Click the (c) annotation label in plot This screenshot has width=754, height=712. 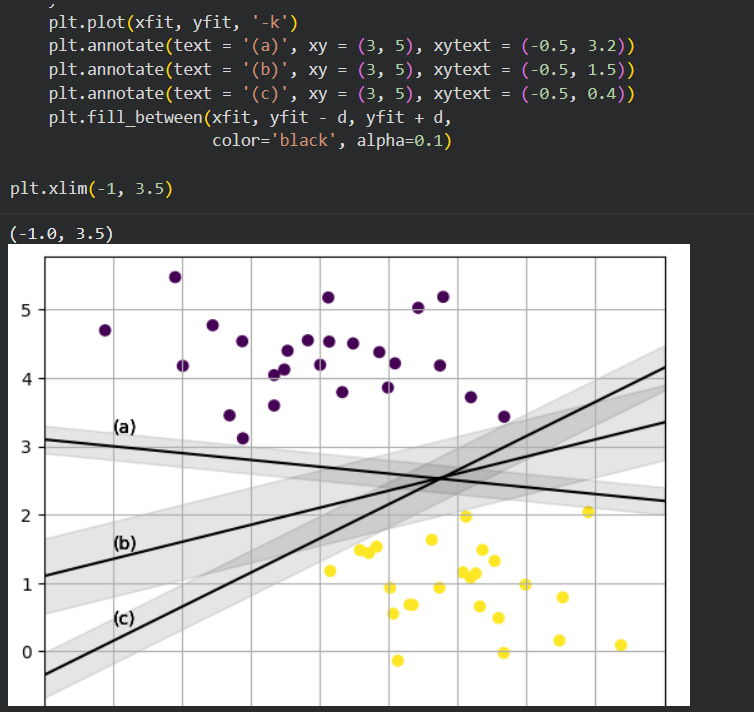pyautogui.click(x=124, y=619)
